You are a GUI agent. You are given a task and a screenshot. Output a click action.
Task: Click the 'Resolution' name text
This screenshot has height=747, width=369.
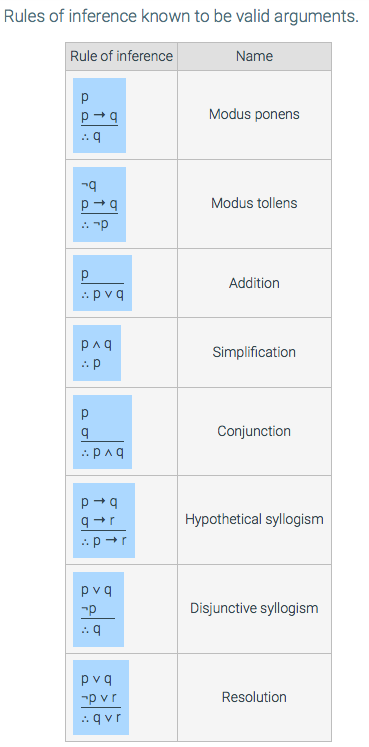pos(254,697)
